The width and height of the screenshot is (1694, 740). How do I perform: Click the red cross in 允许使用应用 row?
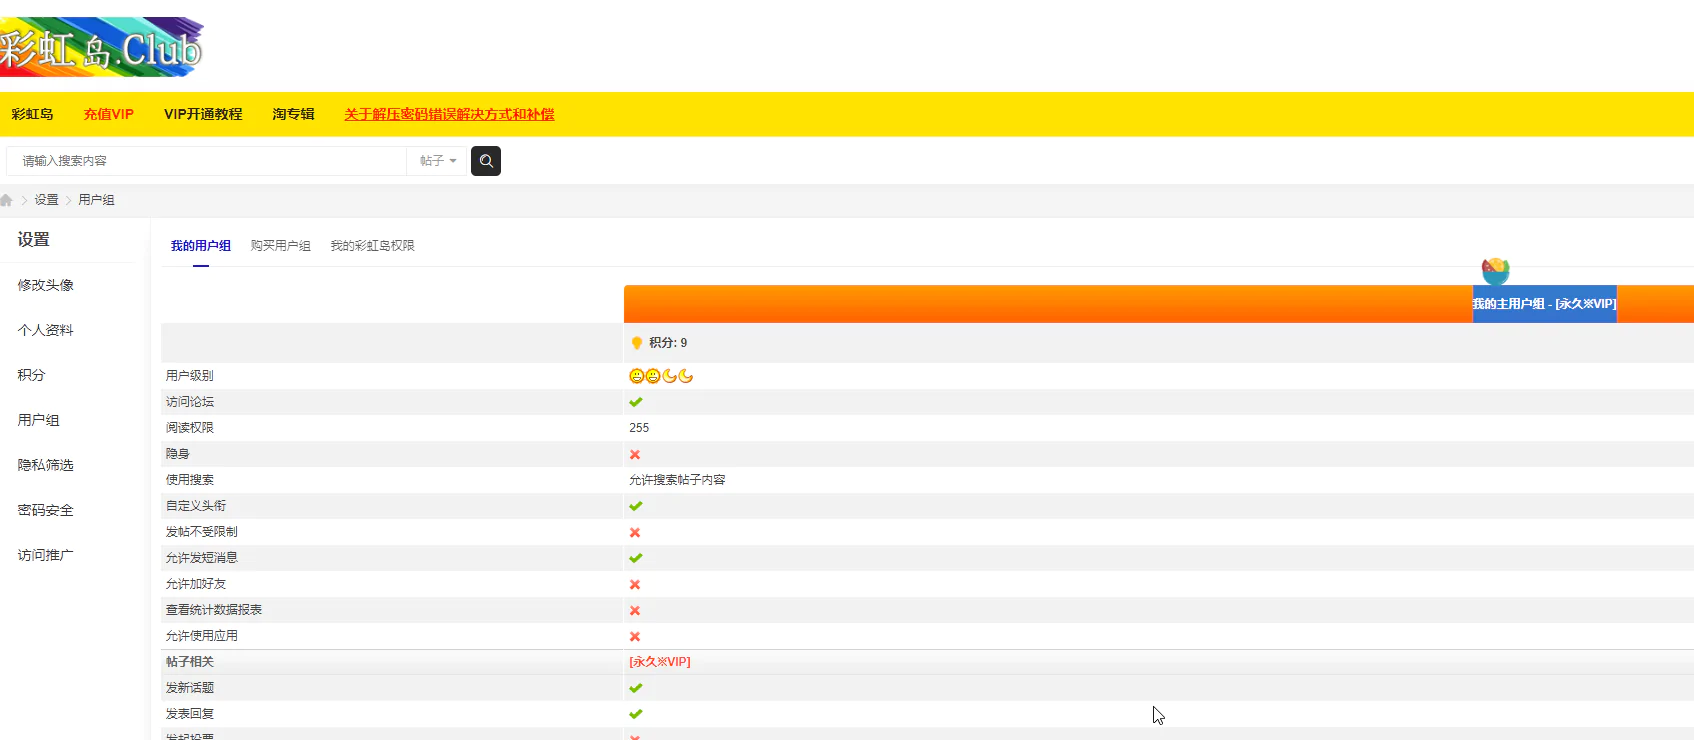tap(635, 636)
